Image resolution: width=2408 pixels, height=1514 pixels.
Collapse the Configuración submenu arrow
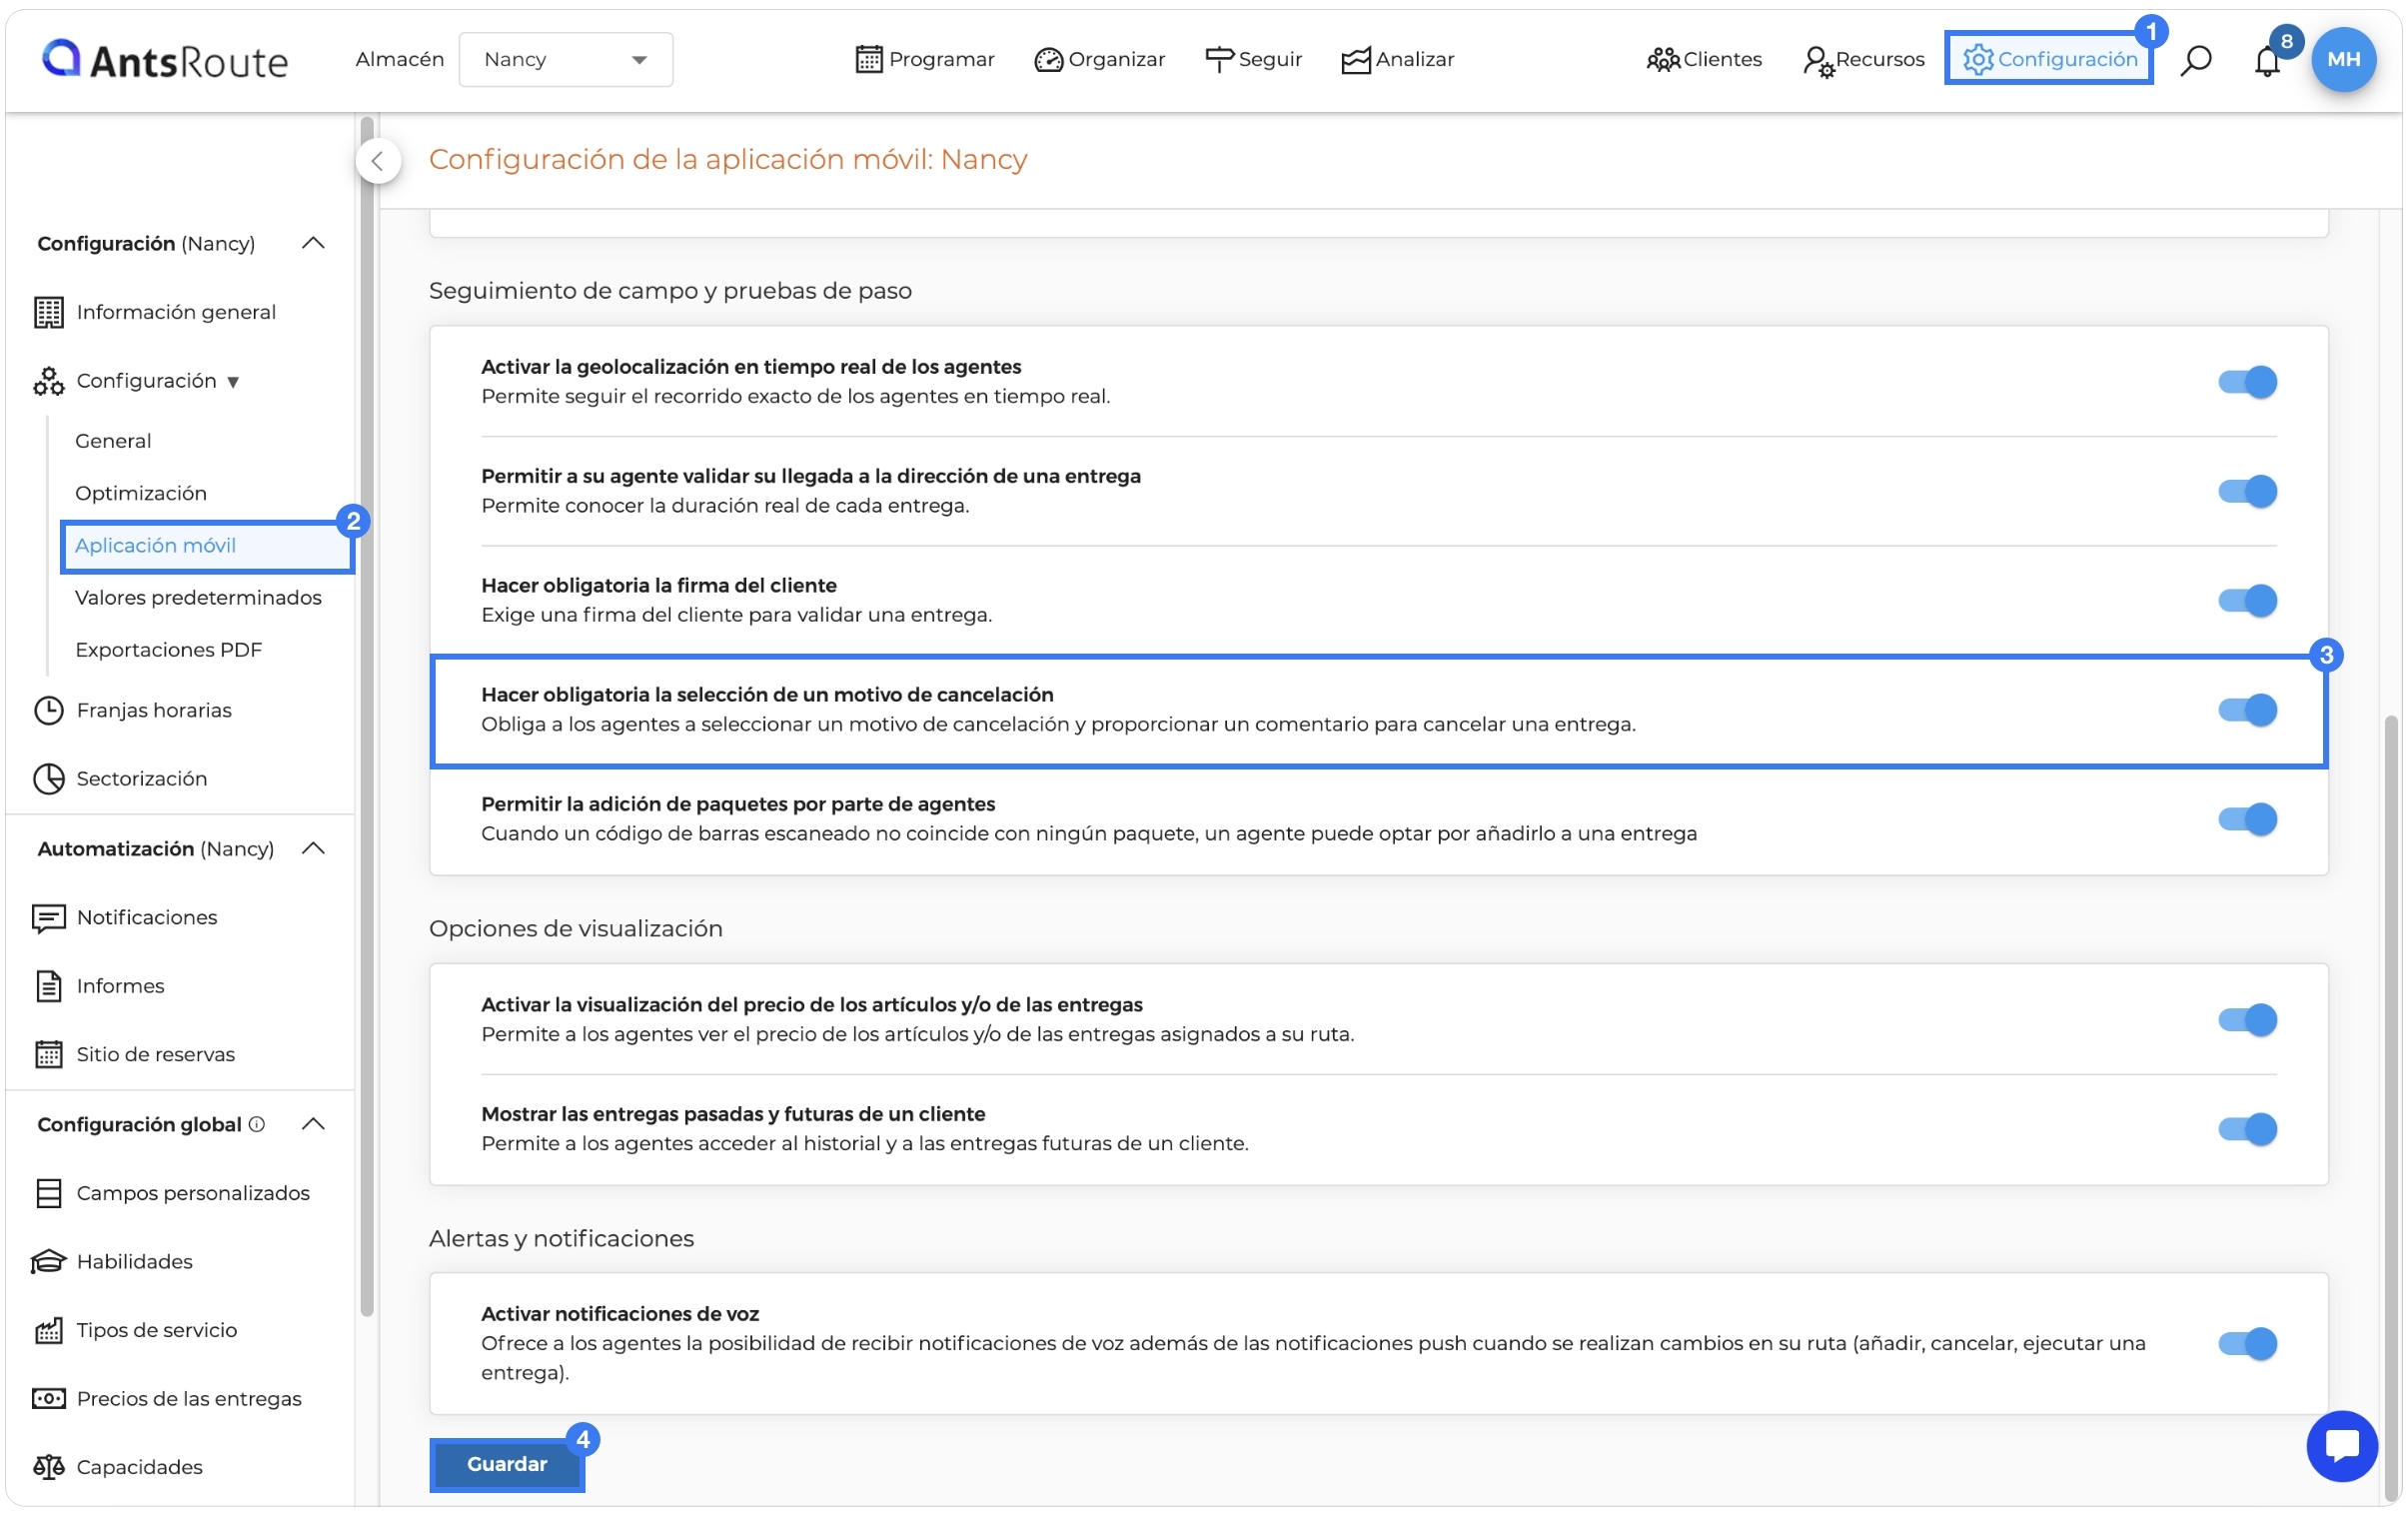click(233, 382)
